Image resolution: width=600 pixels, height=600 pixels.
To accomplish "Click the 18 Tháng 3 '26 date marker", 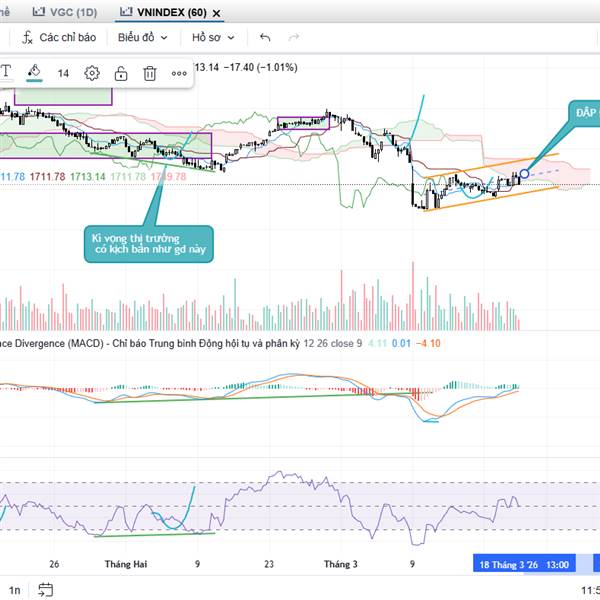I will tap(509, 565).
